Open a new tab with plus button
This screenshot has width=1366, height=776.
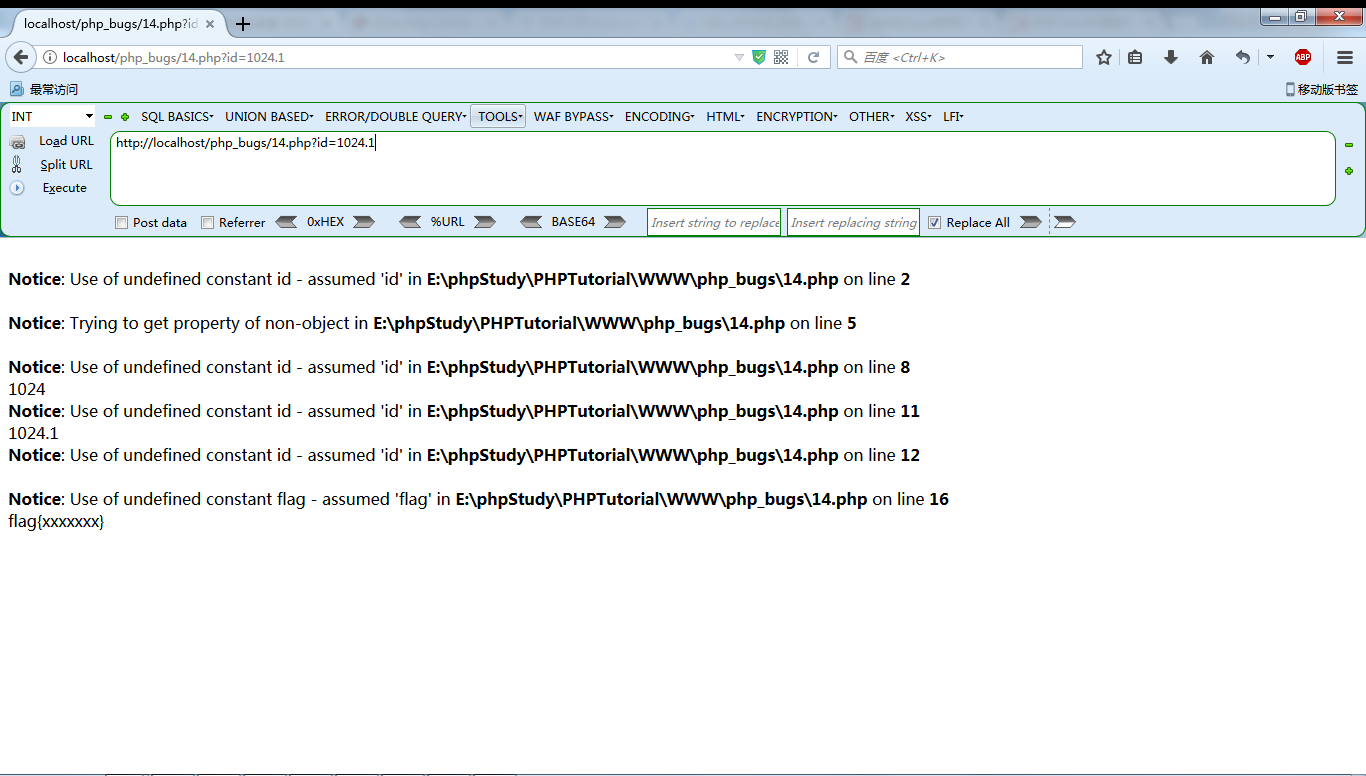[243, 23]
